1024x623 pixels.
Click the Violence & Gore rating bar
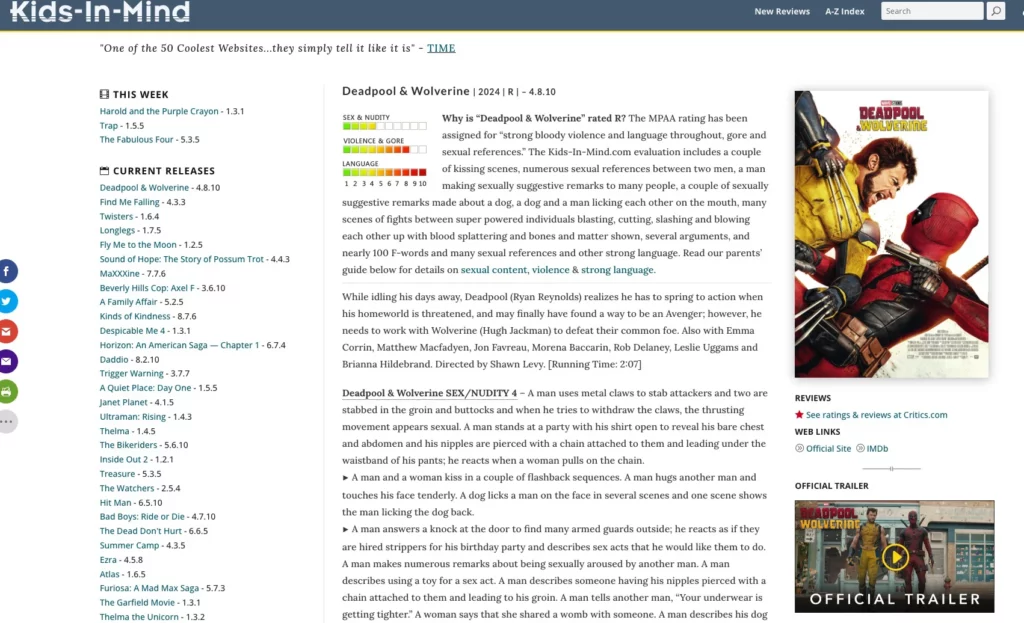(x=385, y=150)
